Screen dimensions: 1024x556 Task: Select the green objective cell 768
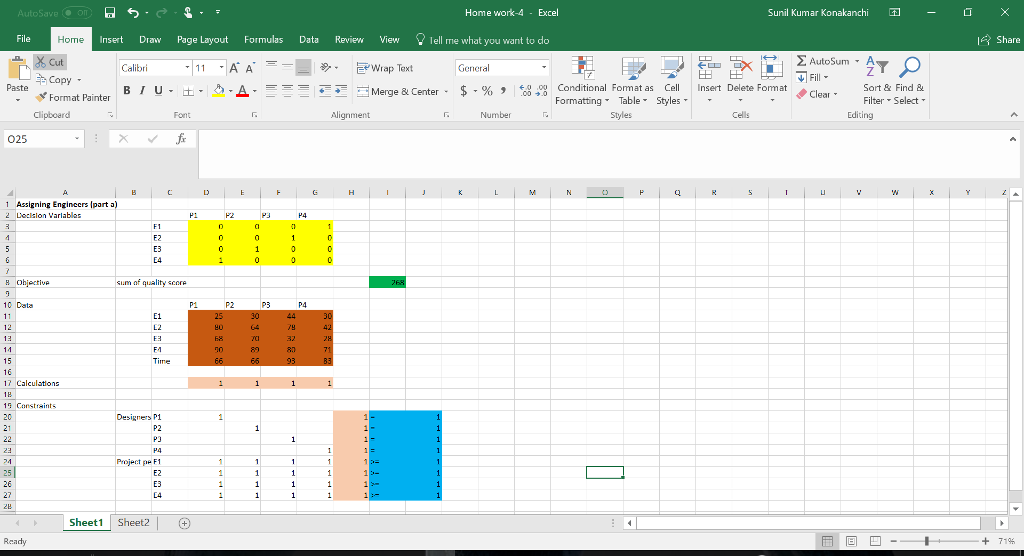(387, 282)
